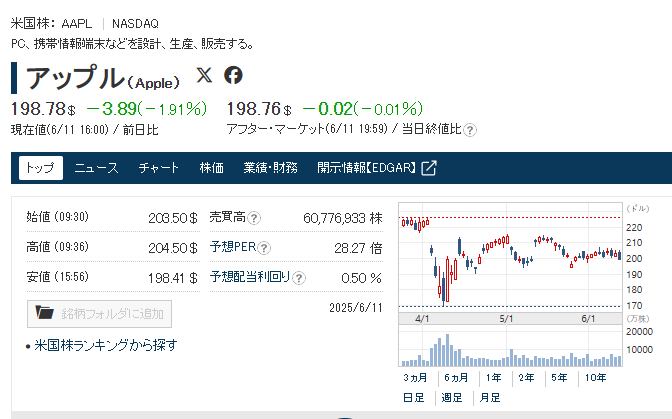The image size is (672, 419).
Task: Open help icon beside 売買高
Action: pyautogui.click(x=254, y=218)
